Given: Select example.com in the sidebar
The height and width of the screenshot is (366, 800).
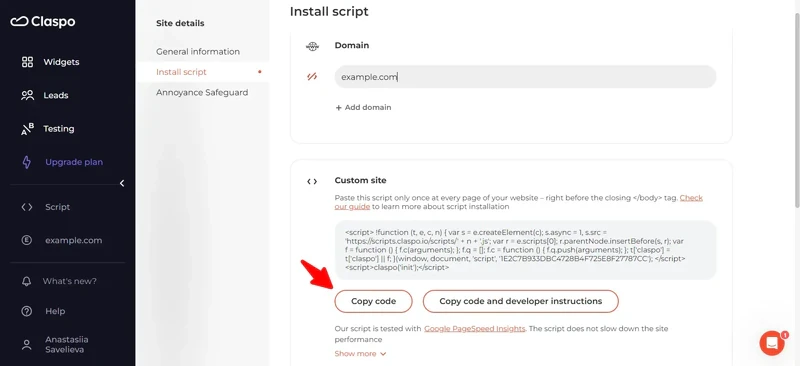Looking at the screenshot, I should pos(73,240).
